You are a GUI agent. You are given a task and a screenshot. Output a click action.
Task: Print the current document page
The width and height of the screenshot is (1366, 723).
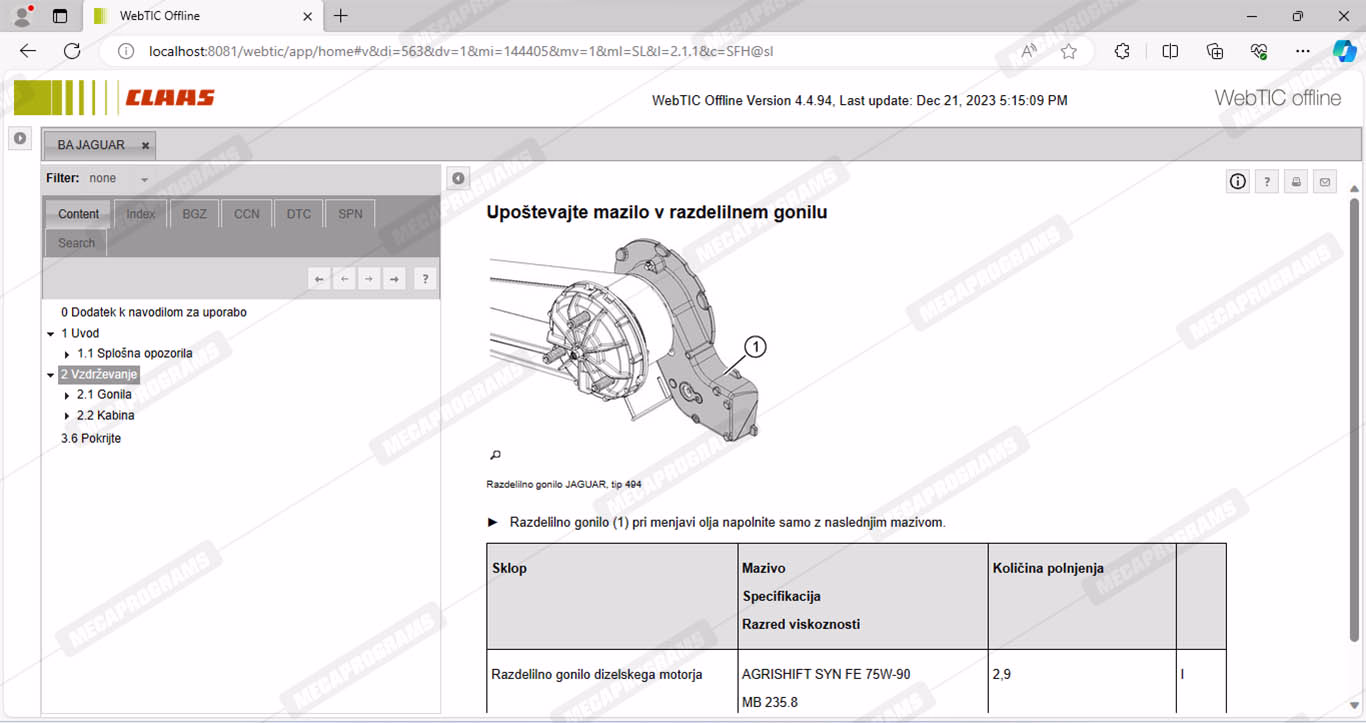(x=1296, y=181)
